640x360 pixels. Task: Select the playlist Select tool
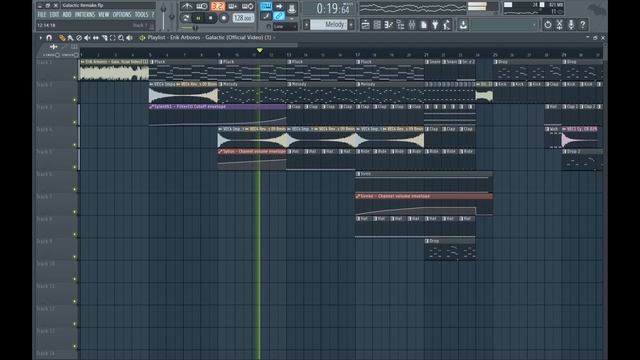113,38
